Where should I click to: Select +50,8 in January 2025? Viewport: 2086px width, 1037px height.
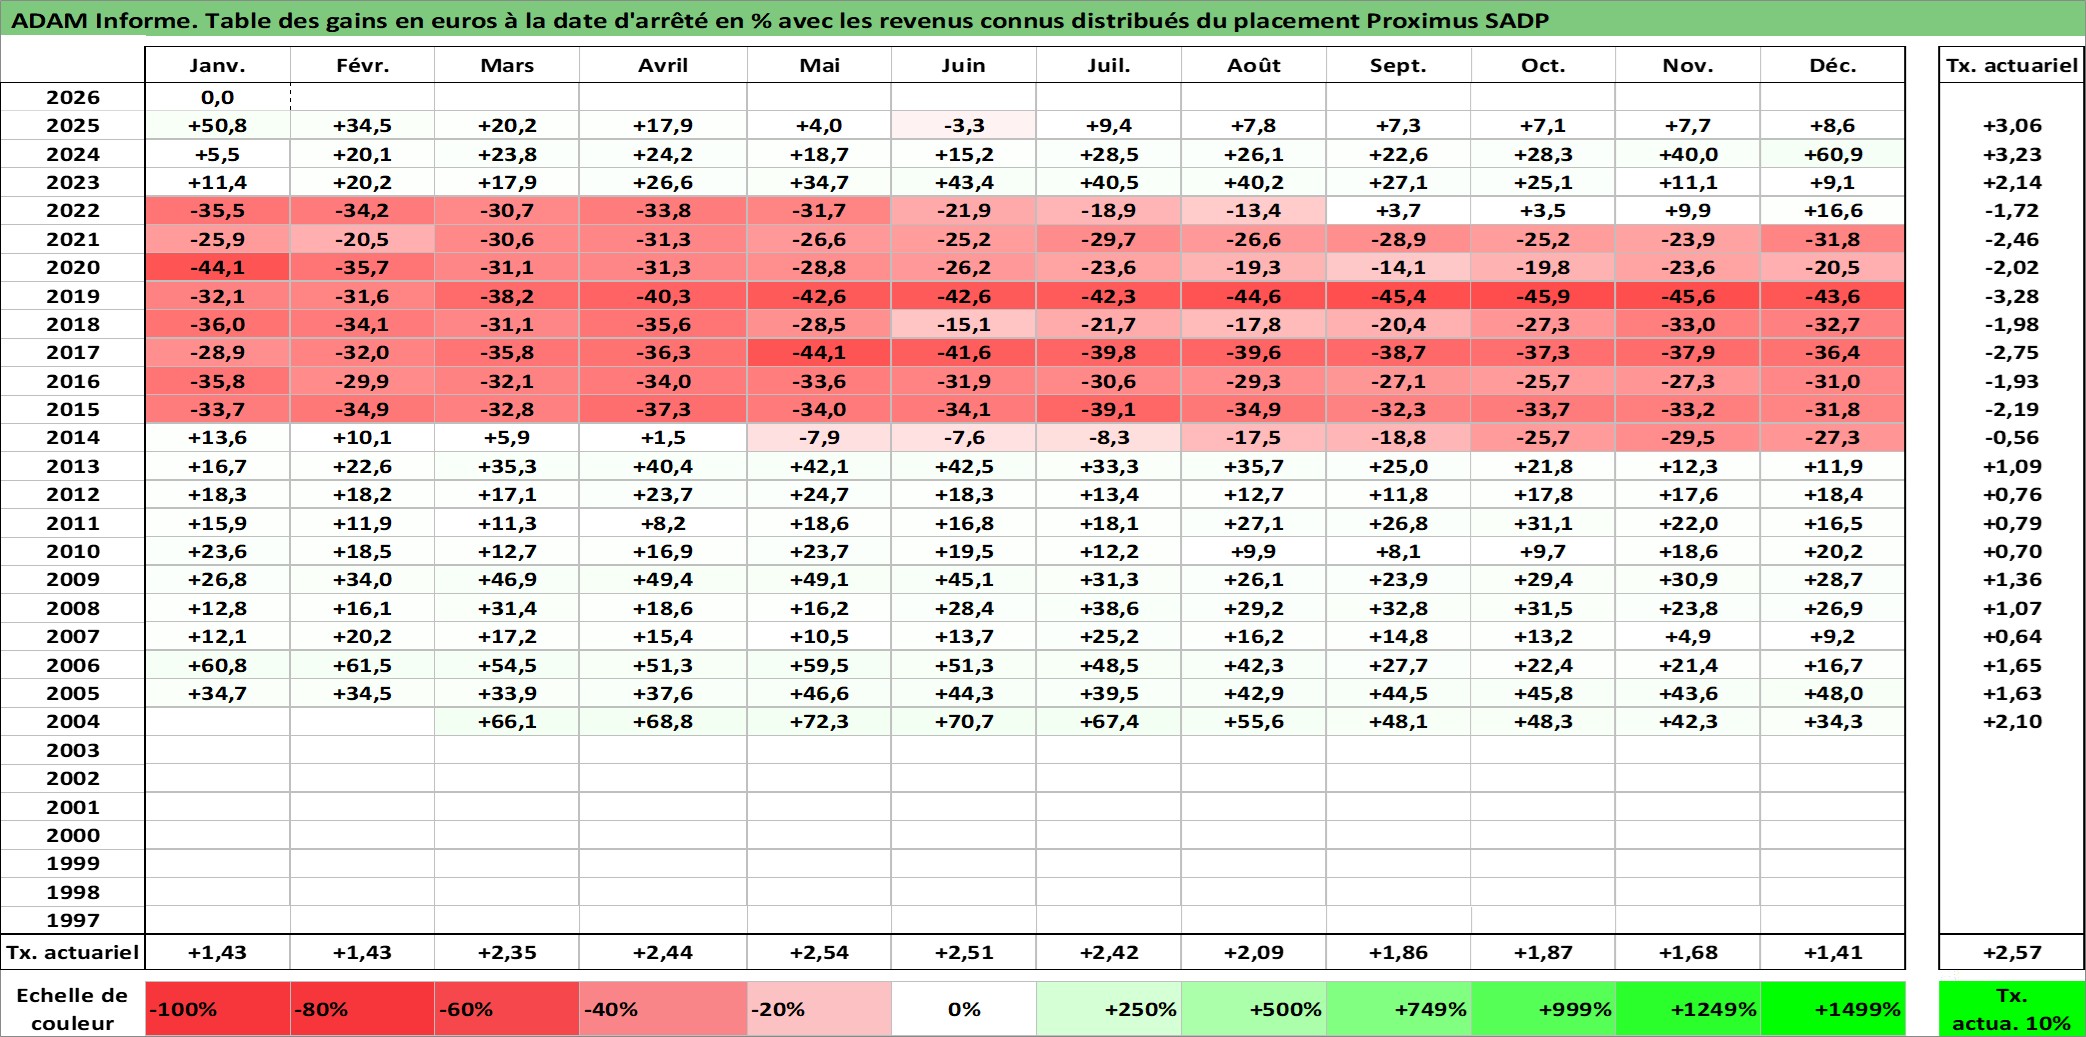217,125
